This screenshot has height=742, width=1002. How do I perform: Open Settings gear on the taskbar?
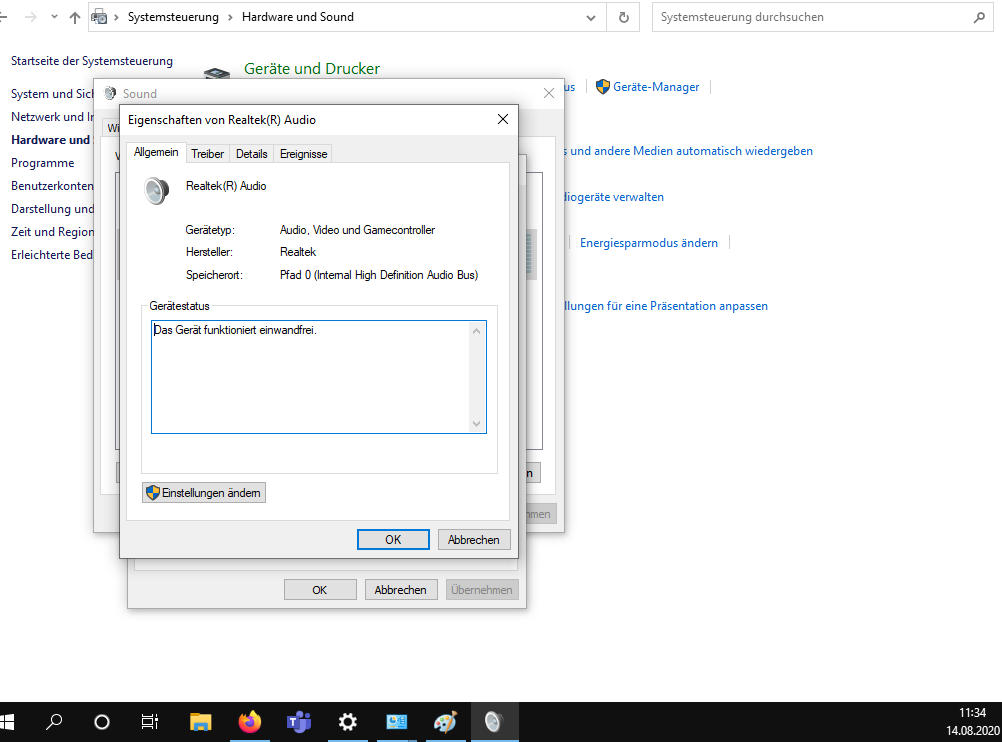[348, 722]
